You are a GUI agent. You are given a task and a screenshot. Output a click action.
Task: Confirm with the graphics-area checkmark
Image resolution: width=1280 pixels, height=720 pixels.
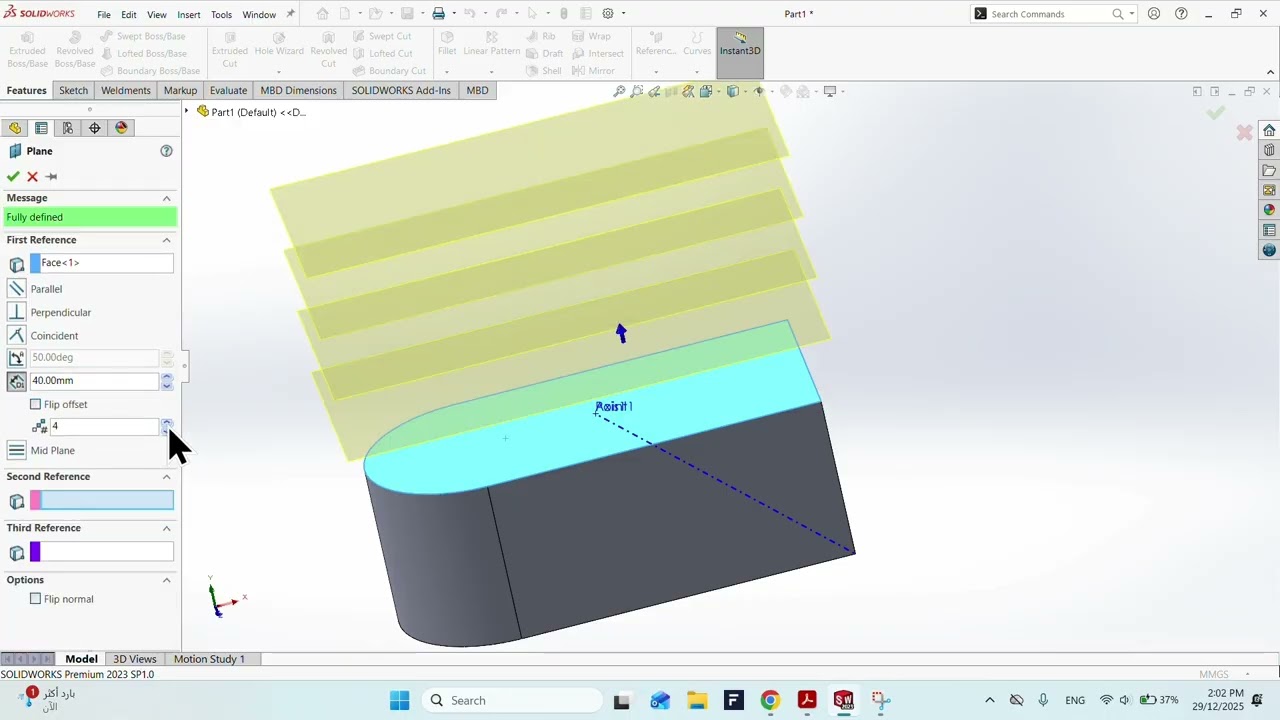click(1215, 113)
